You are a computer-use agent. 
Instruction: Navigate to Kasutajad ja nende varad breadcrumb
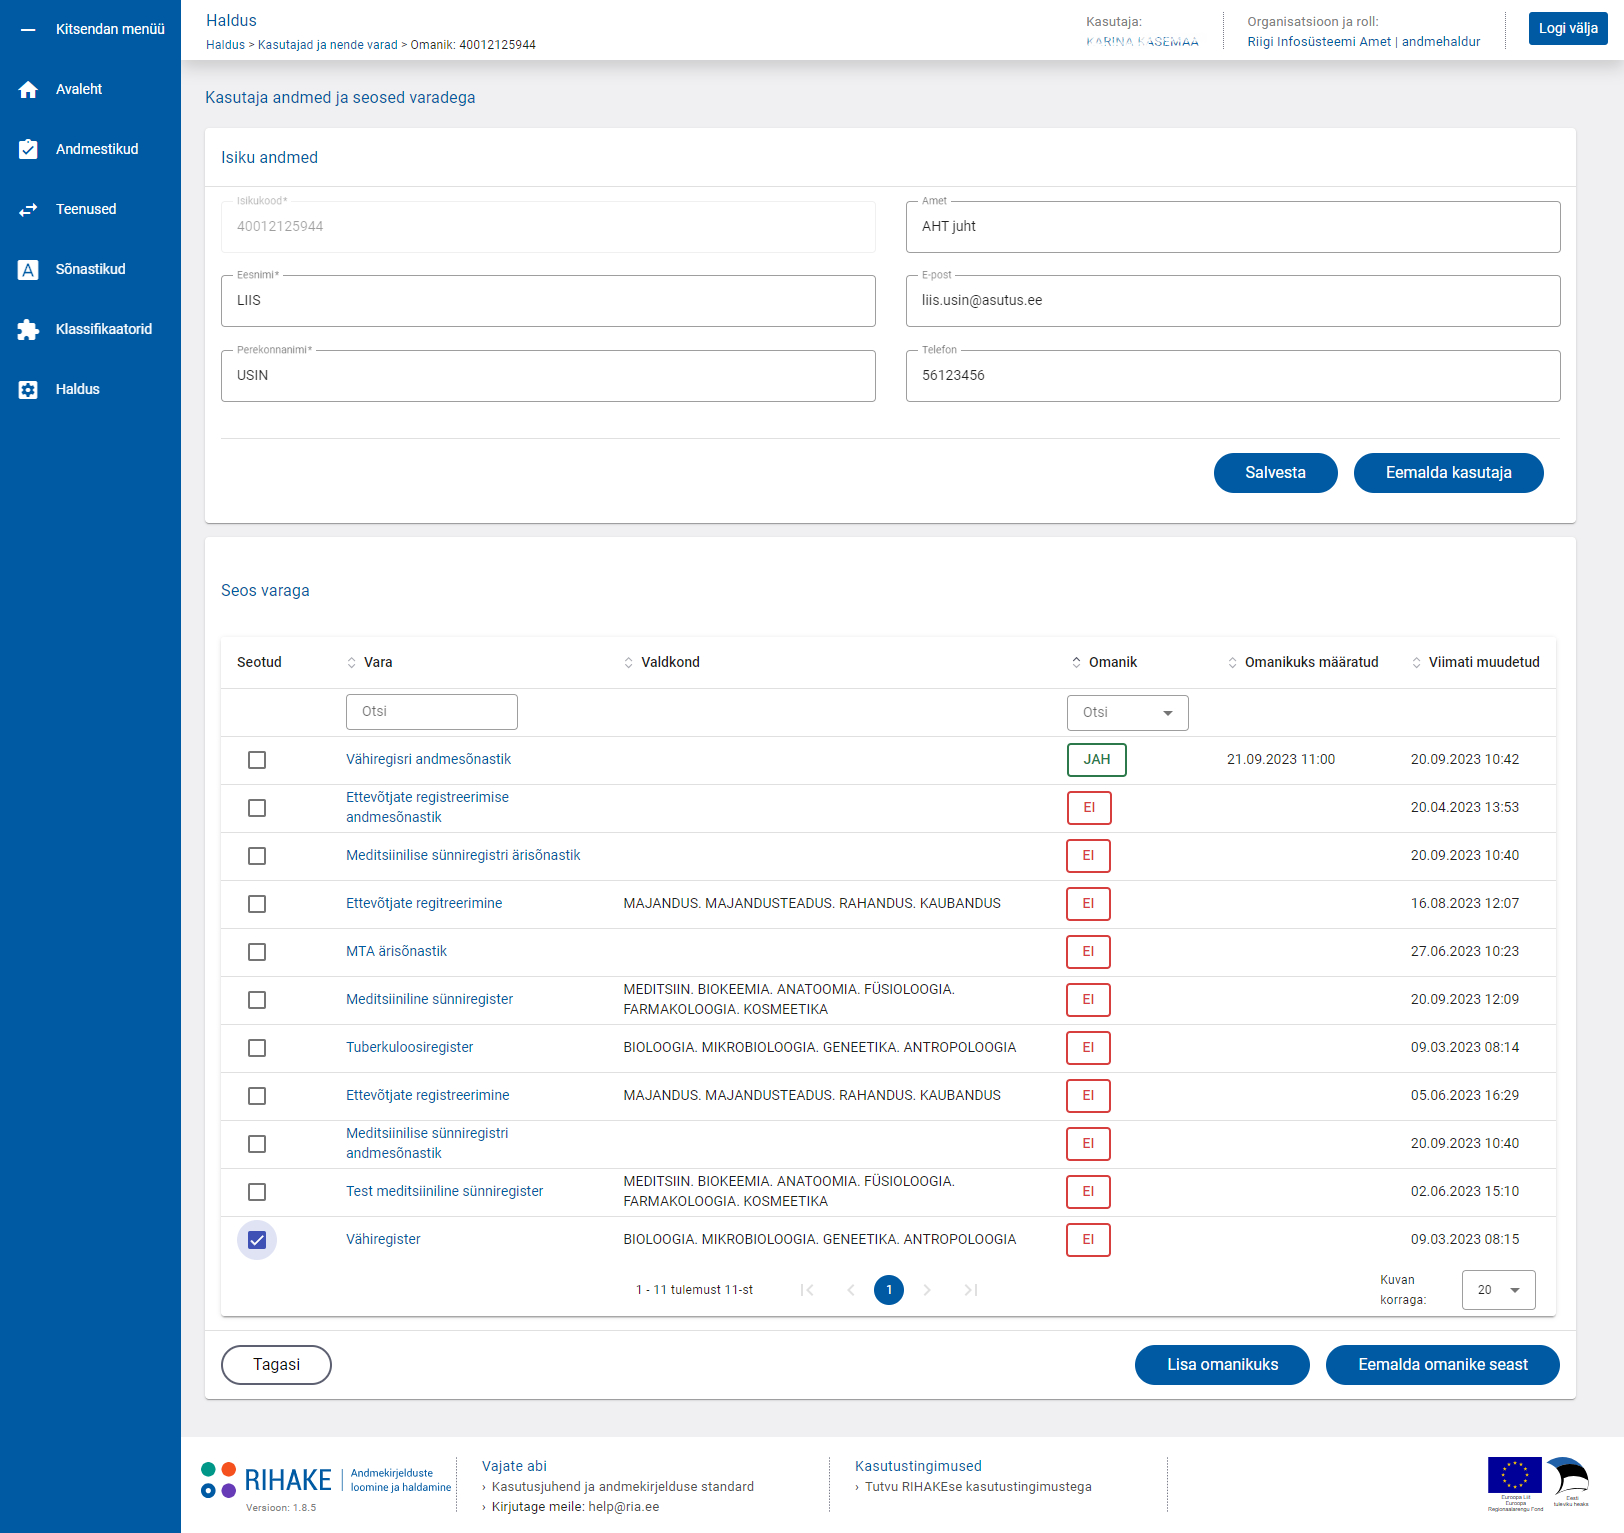327,45
